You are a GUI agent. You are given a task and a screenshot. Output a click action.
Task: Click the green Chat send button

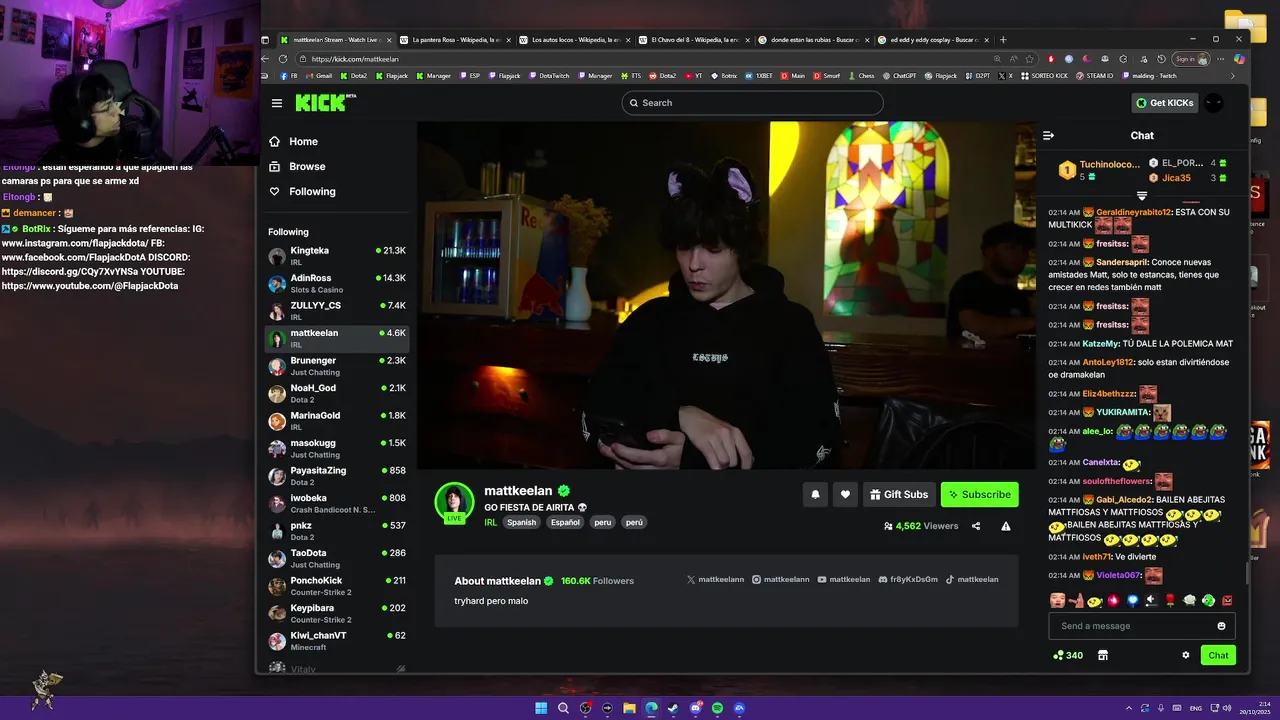[1218, 655]
